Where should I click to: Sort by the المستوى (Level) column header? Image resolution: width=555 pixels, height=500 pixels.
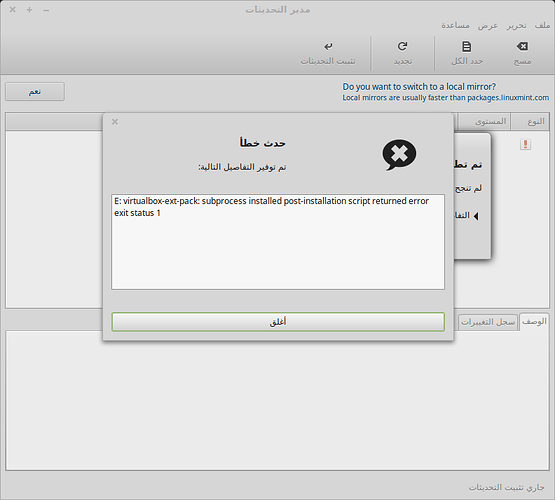coord(484,121)
